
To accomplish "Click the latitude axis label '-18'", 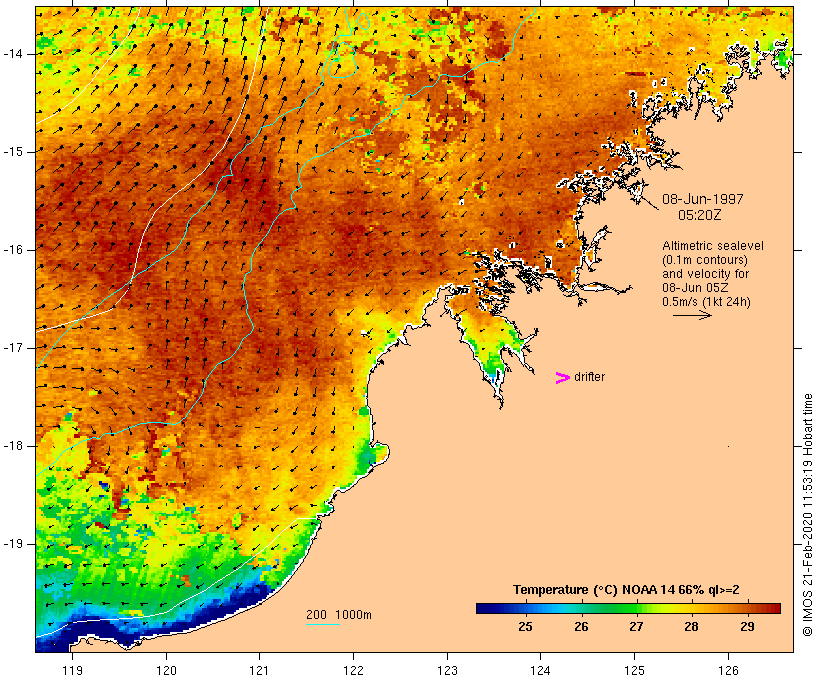I will [x=13, y=446].
